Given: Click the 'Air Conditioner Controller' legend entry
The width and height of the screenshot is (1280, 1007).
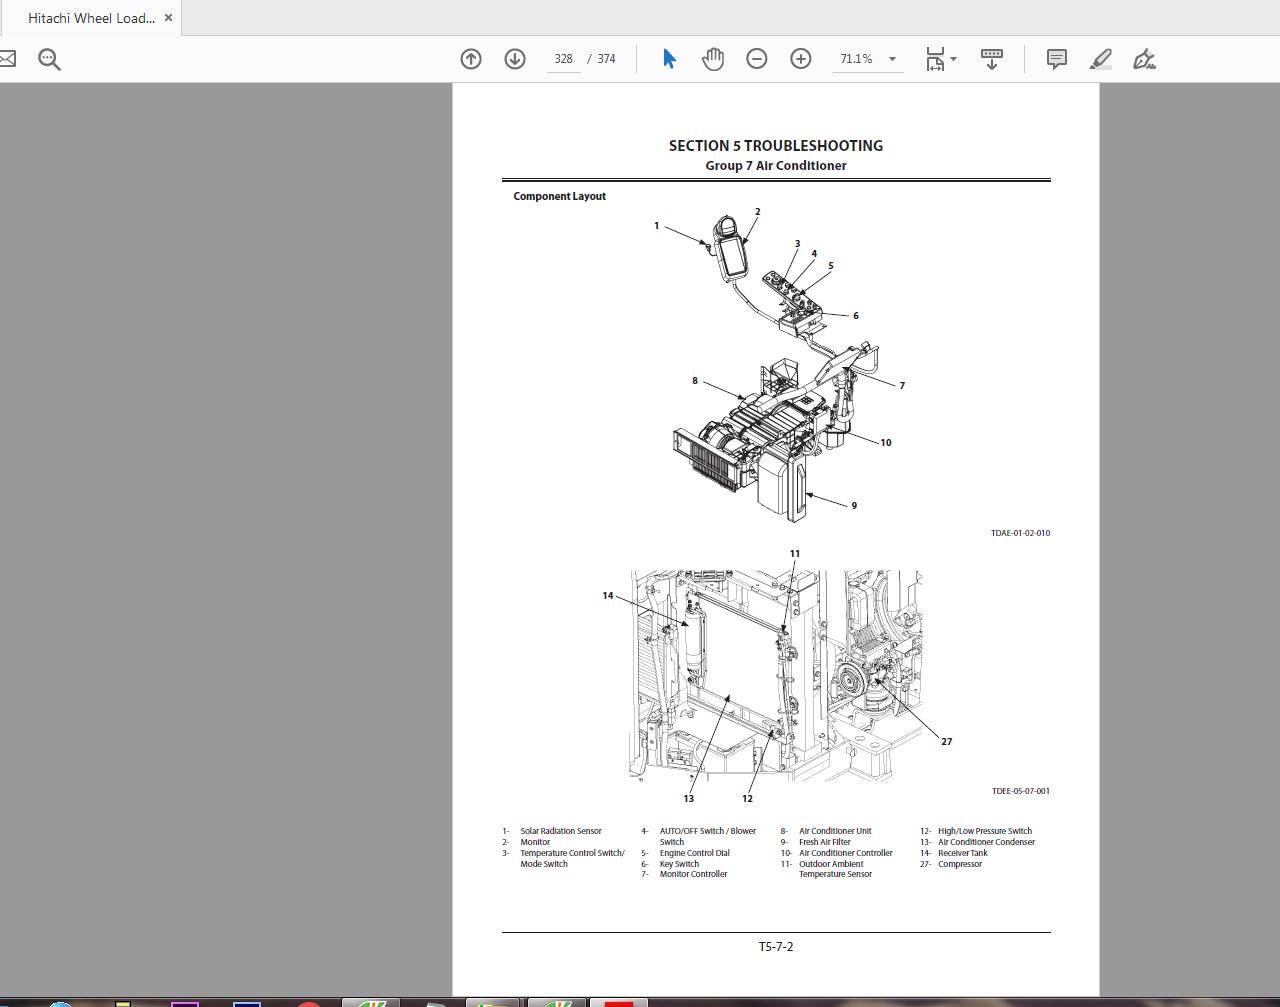Looking at the screenshot, I should pos(846,853).
